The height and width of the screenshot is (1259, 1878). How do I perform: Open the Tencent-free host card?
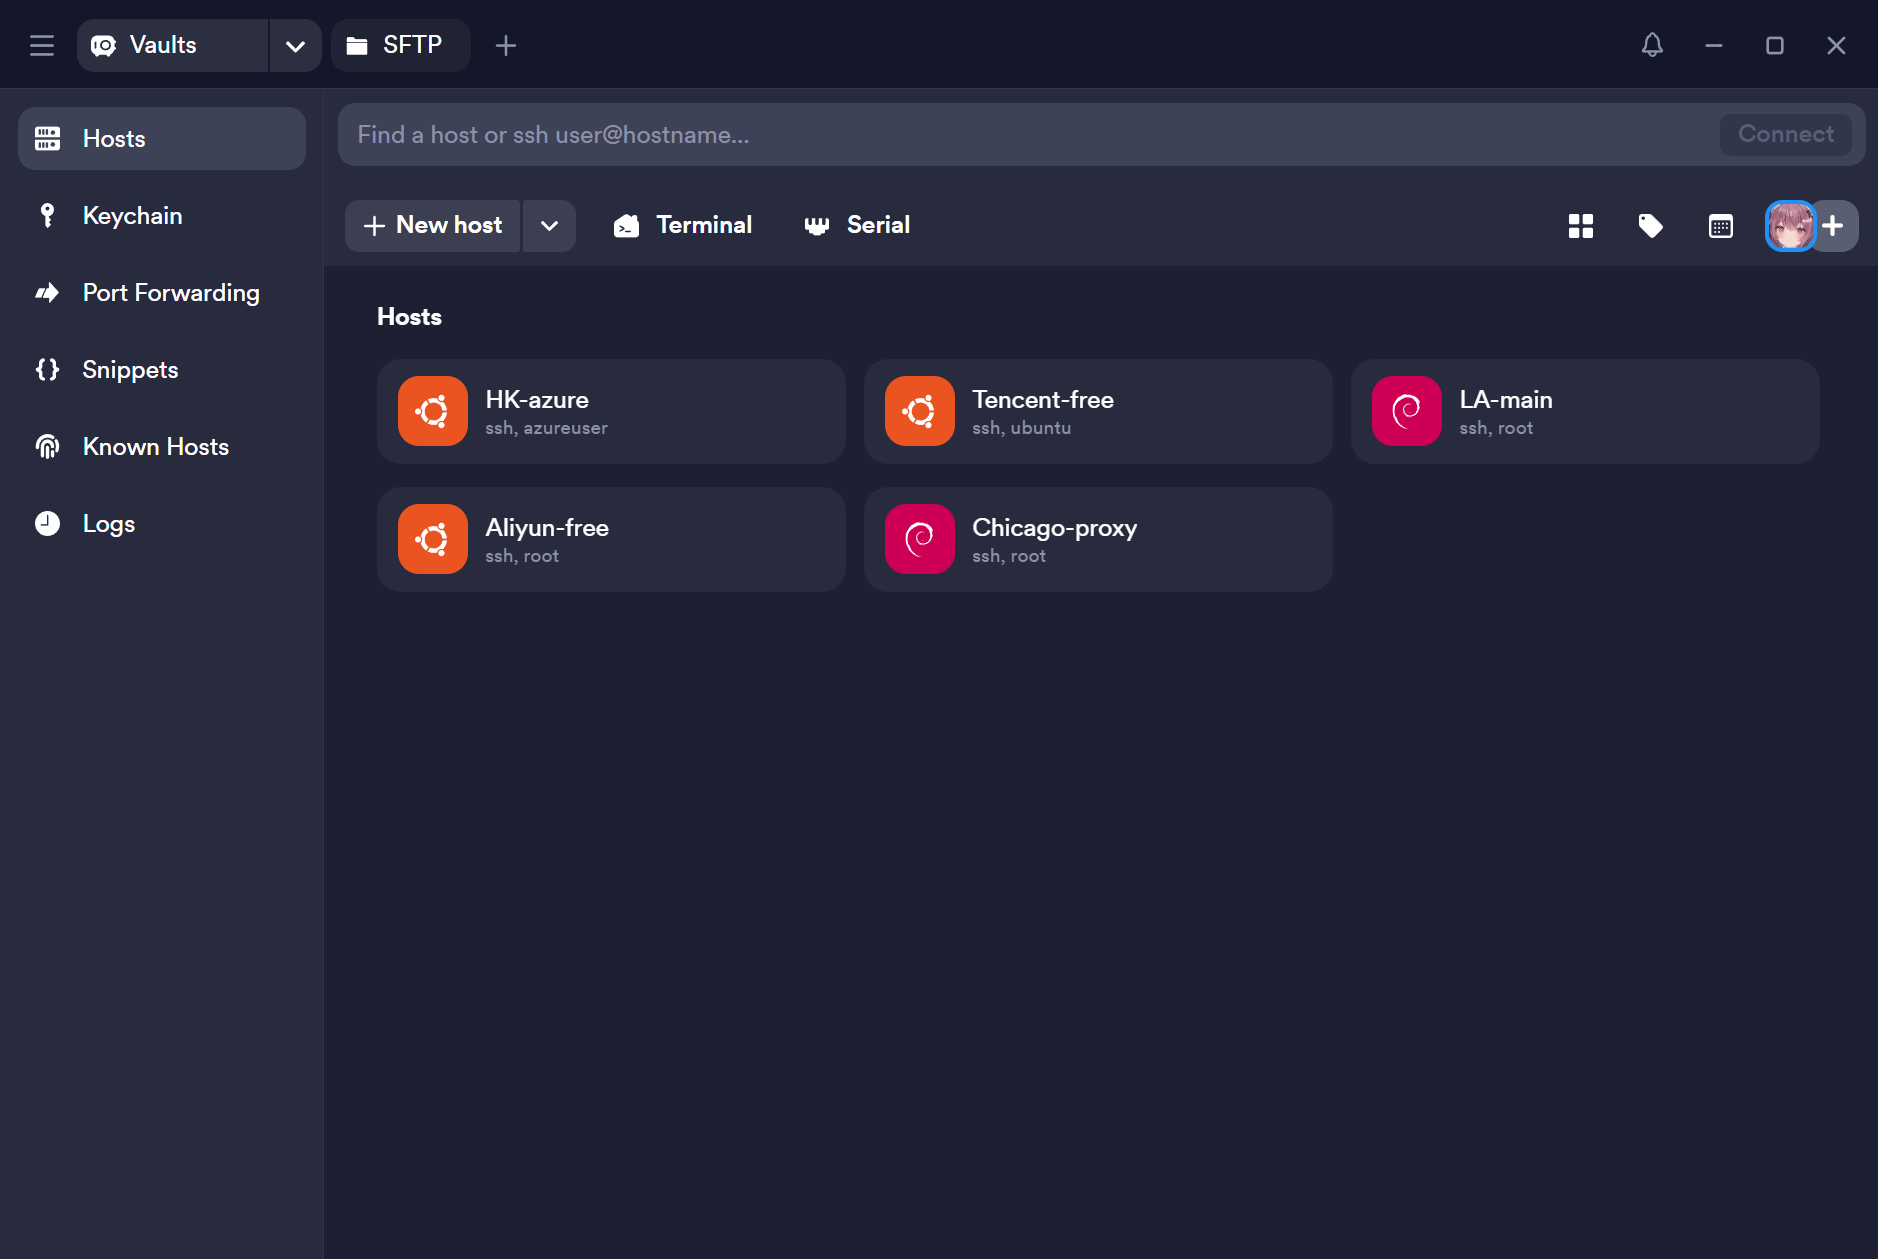[1098, 411]
